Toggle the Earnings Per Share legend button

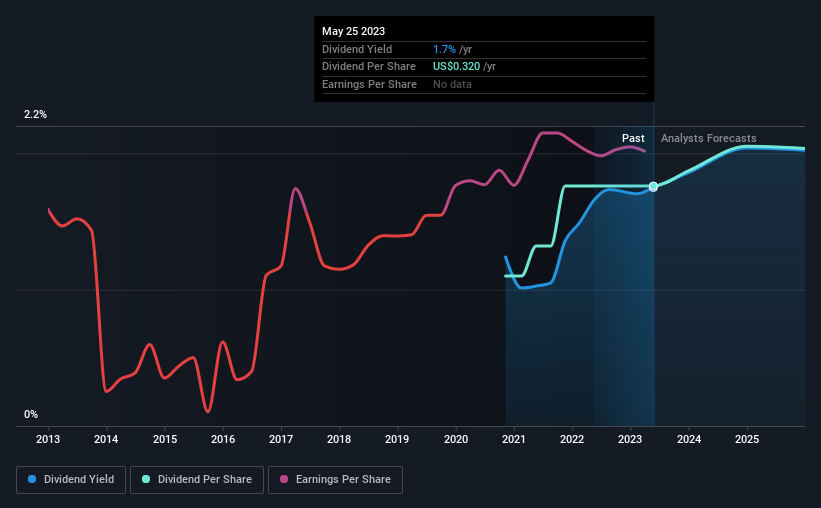point(335,480)
